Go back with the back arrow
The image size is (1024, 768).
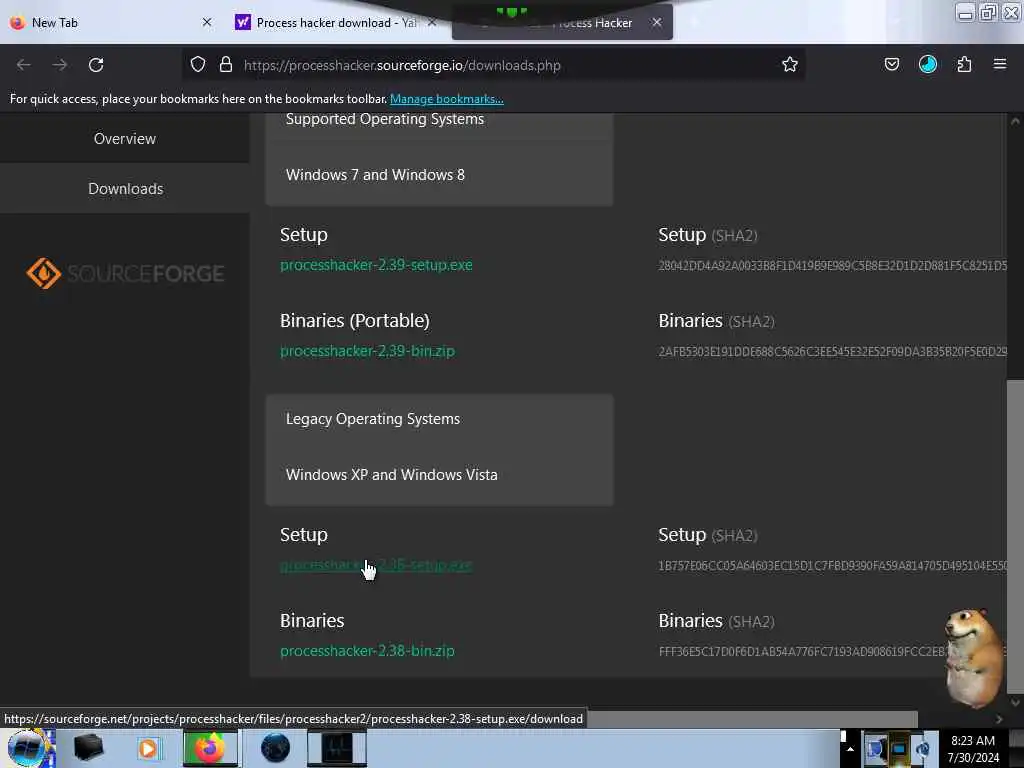pos(24,65)
